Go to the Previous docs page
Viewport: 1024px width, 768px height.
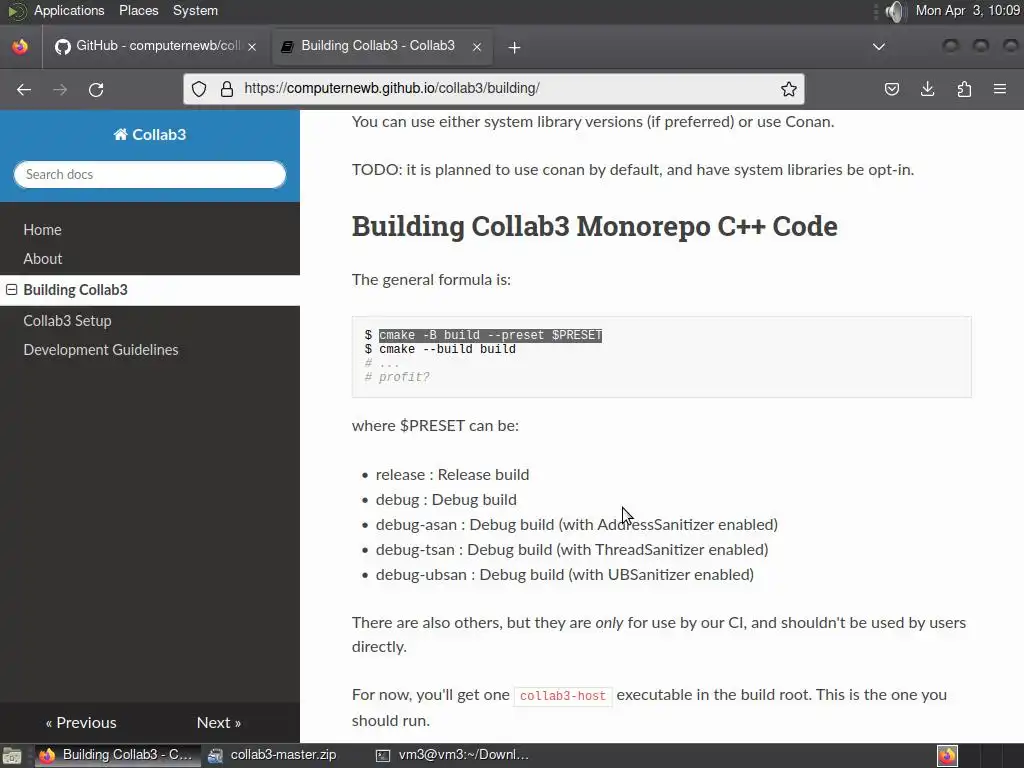click(80, 722)
